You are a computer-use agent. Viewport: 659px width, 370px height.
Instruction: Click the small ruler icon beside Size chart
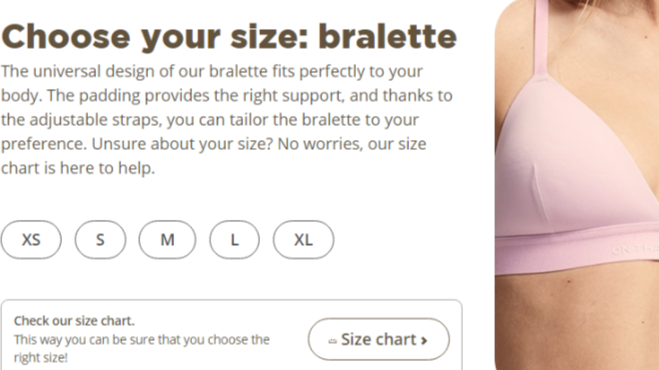332,341
